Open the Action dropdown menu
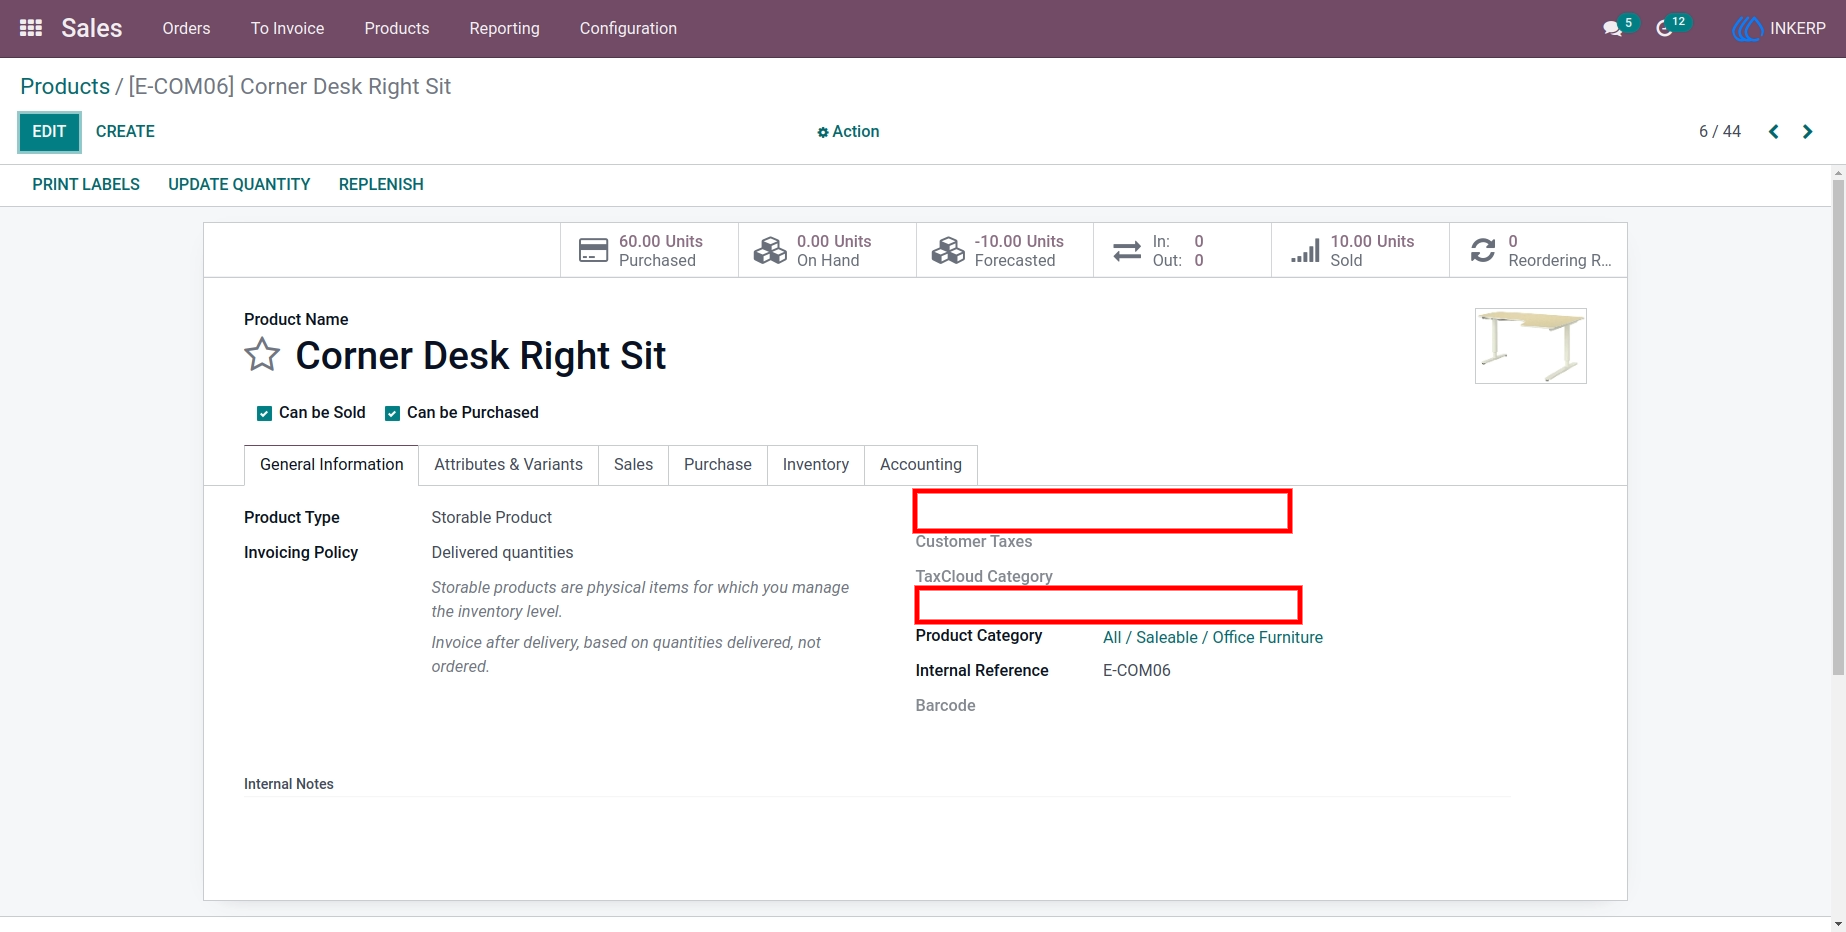This screenshot has width=1846, height=932. (x=848, y=132)
